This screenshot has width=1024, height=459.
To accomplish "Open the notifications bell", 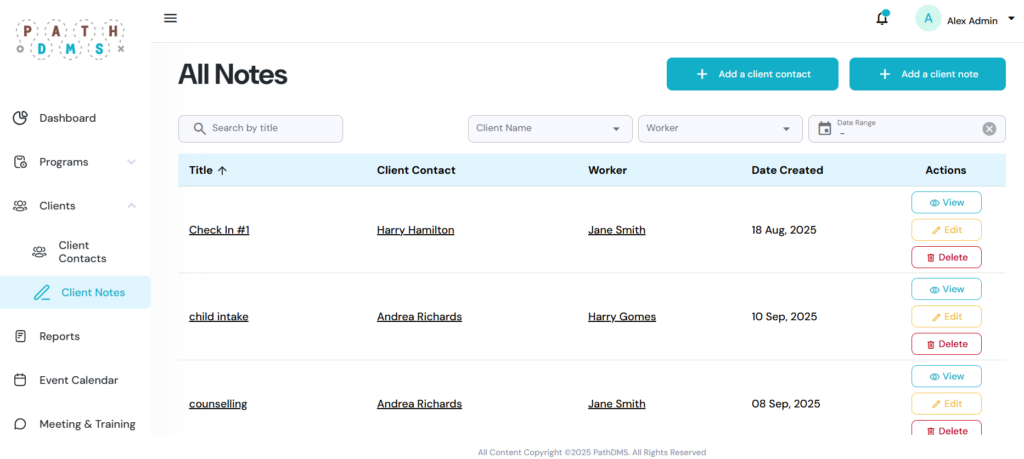I will (882, 19).
